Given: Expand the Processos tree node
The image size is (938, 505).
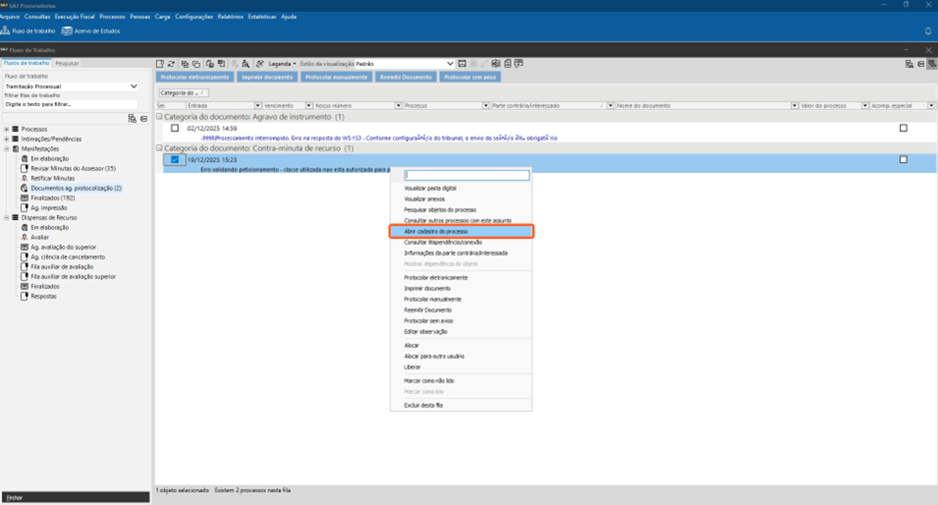Looking at the screenshot, I should 7,129.
